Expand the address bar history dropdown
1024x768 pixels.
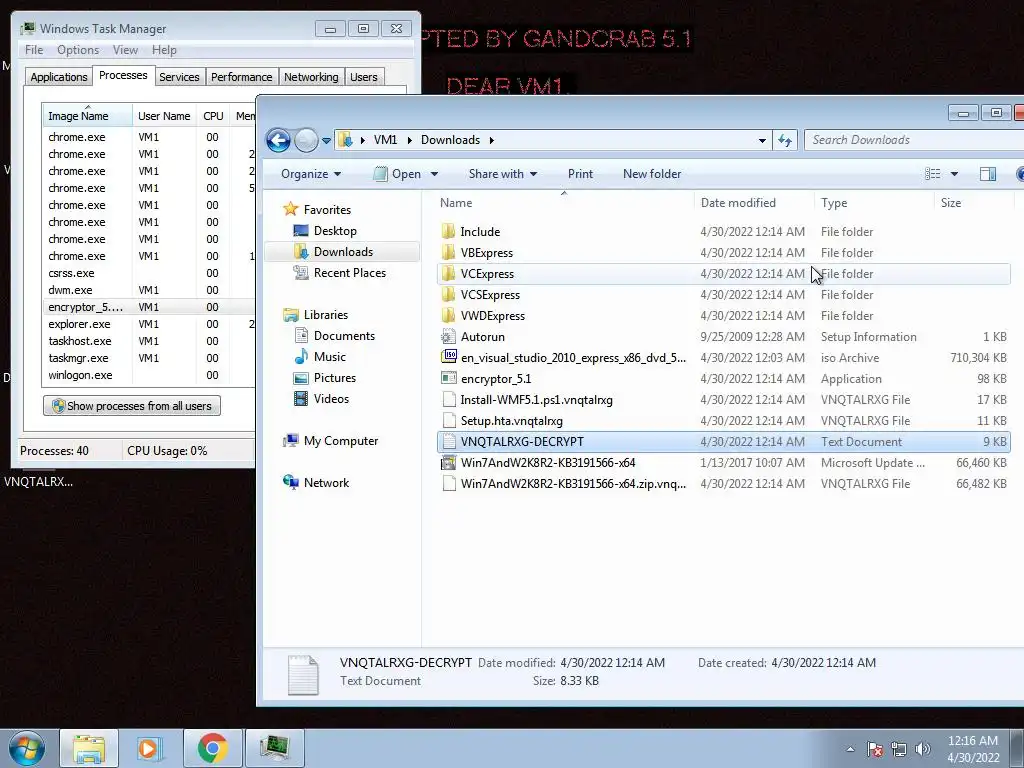pos(762,140)
